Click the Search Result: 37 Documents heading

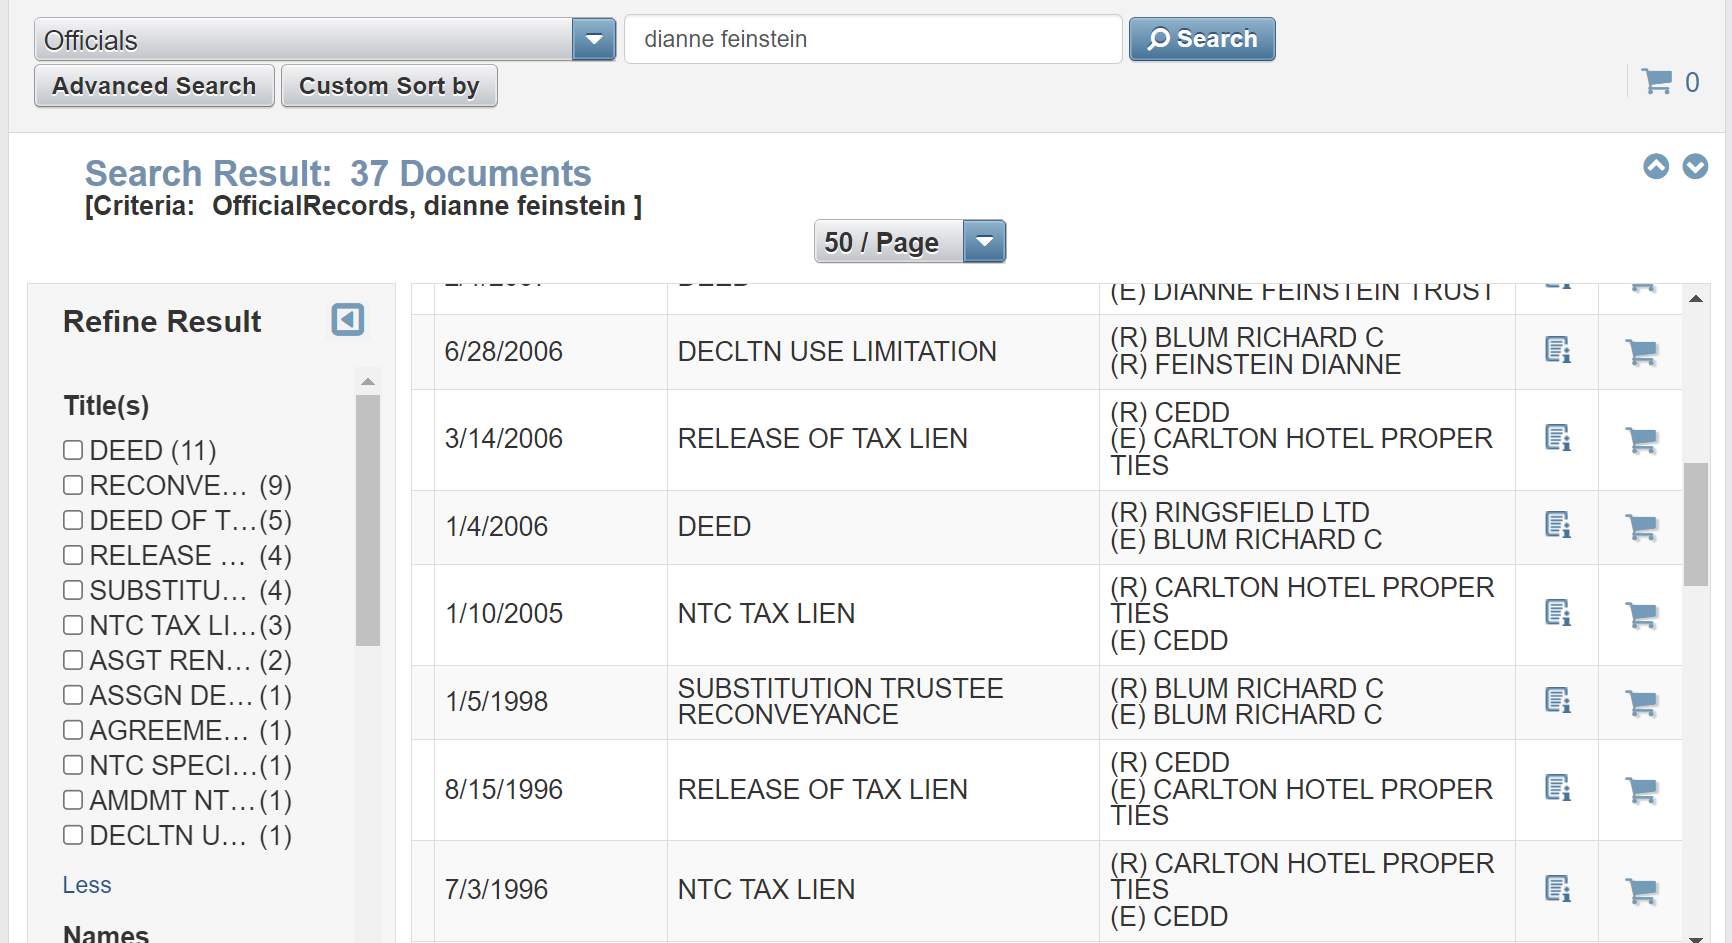pyautogui.click(x=338, y=173)
